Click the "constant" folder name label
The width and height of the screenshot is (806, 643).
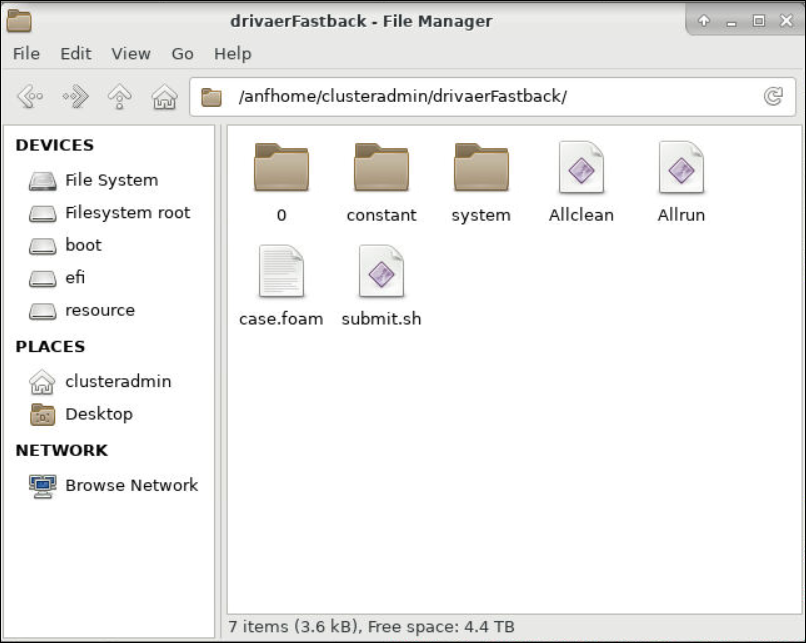(x=381, y=215)
